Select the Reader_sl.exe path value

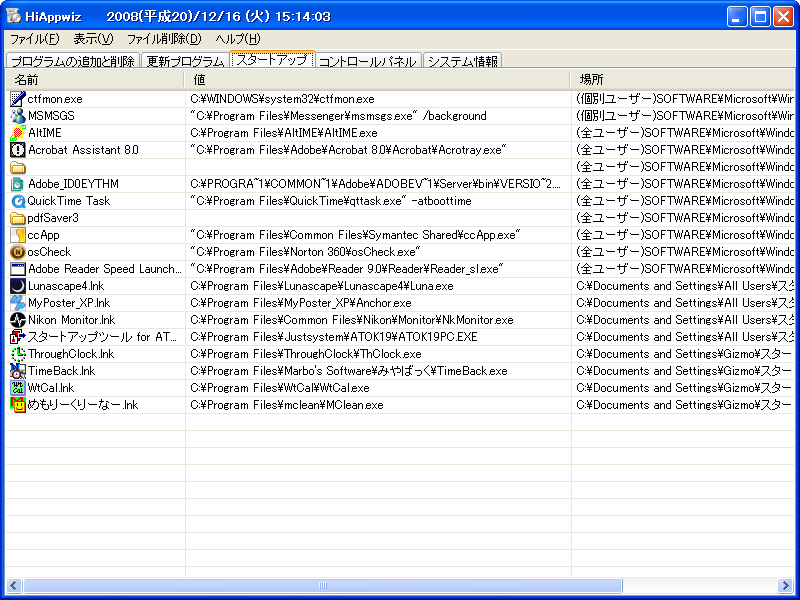coord(346,269)
